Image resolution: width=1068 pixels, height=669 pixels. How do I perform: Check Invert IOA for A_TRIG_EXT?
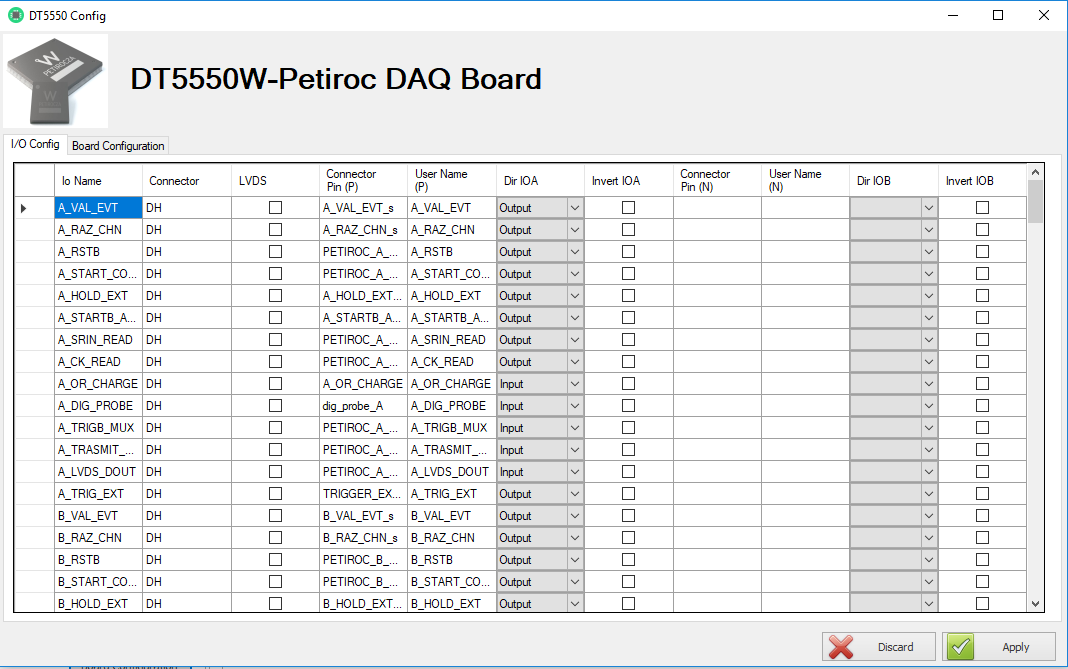pyautogui.click(x=629, y=494)
